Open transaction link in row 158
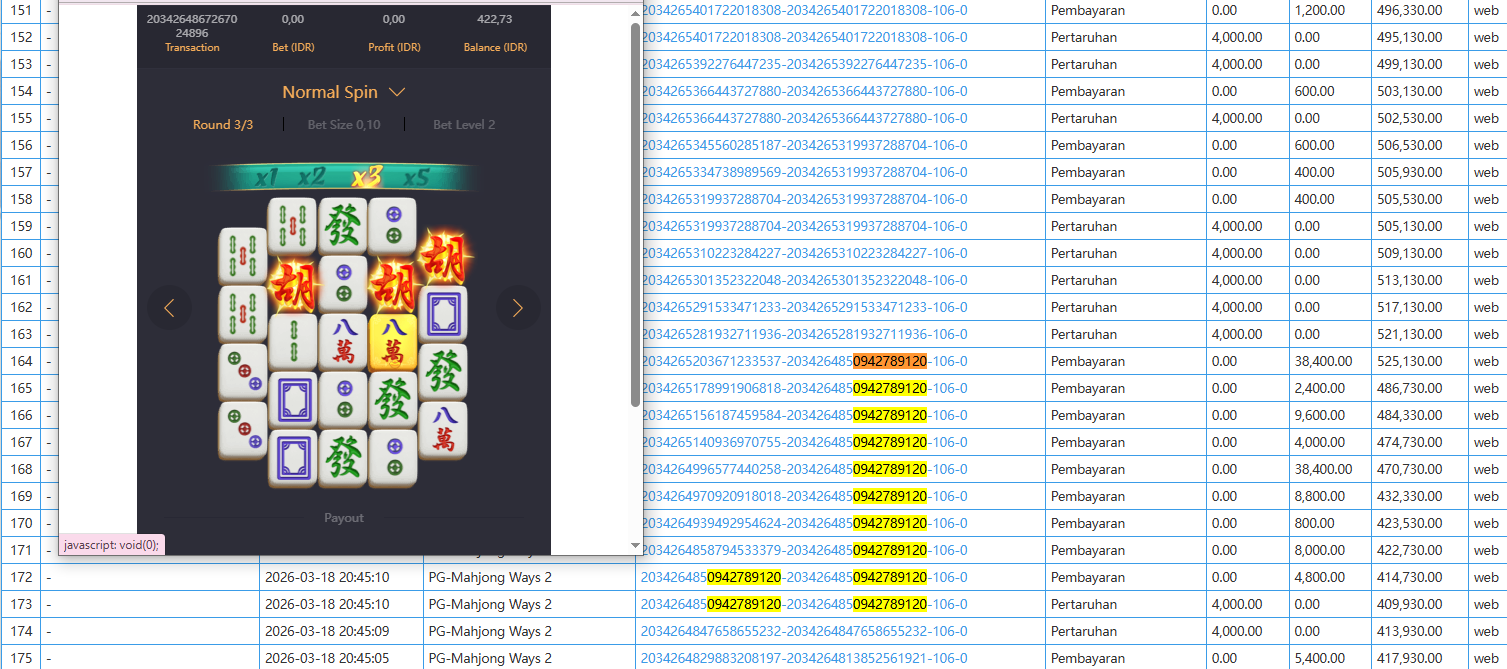This screenshot has width=1507, height=669. point(804,199)
